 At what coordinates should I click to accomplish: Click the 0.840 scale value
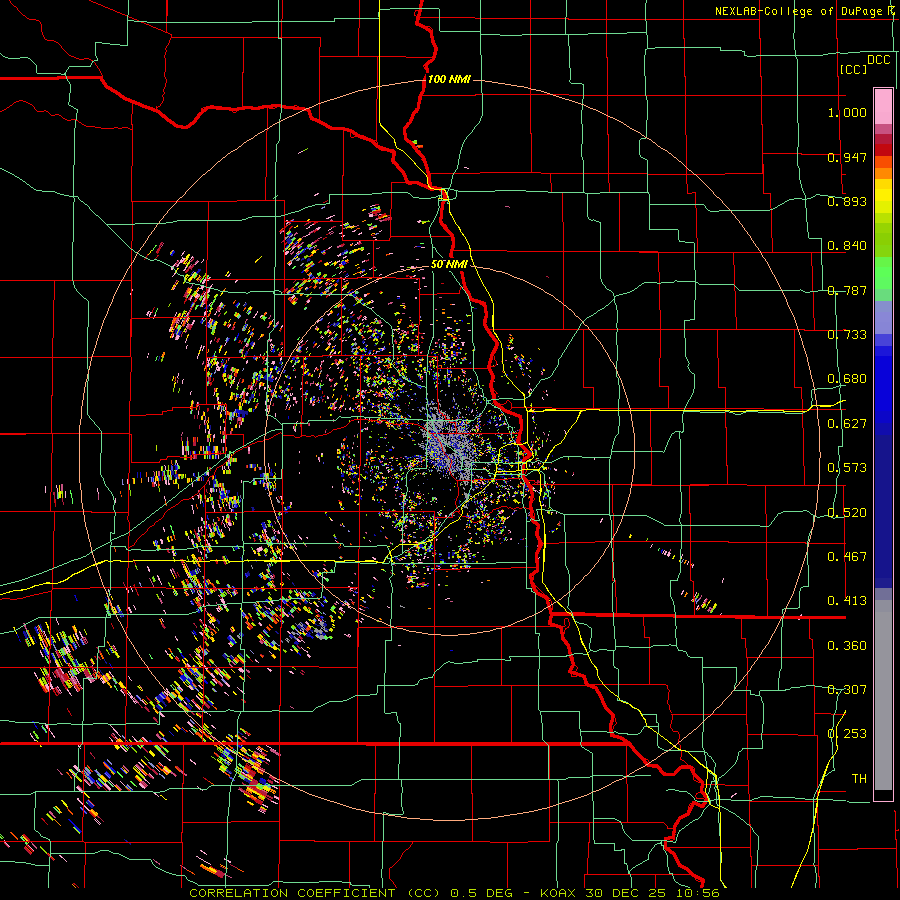(x=847, y=246)
